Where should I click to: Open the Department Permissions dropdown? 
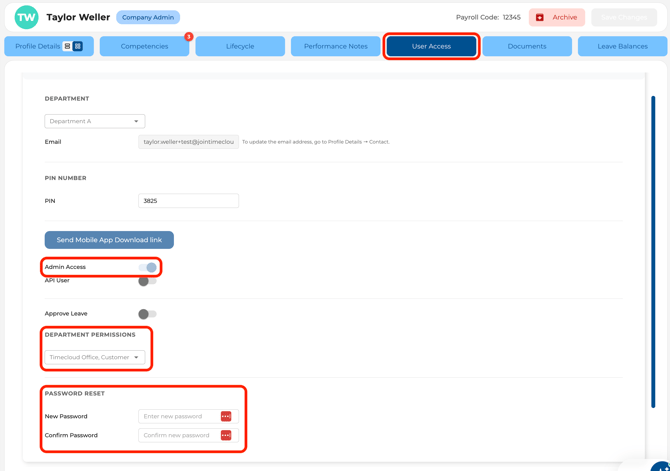[94, 357]
